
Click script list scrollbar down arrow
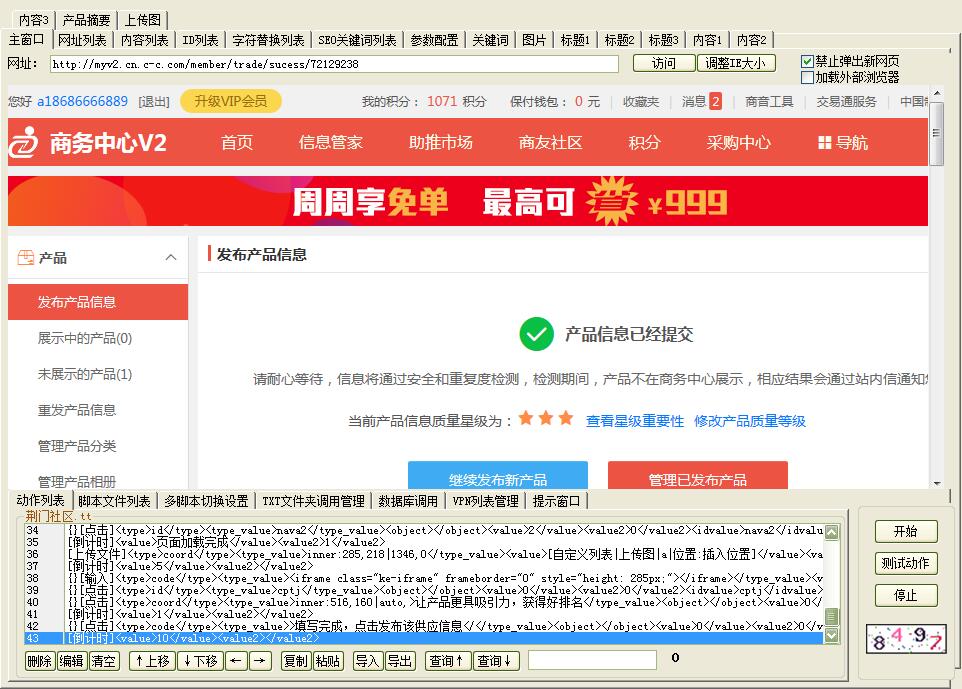tap(832, 635)
